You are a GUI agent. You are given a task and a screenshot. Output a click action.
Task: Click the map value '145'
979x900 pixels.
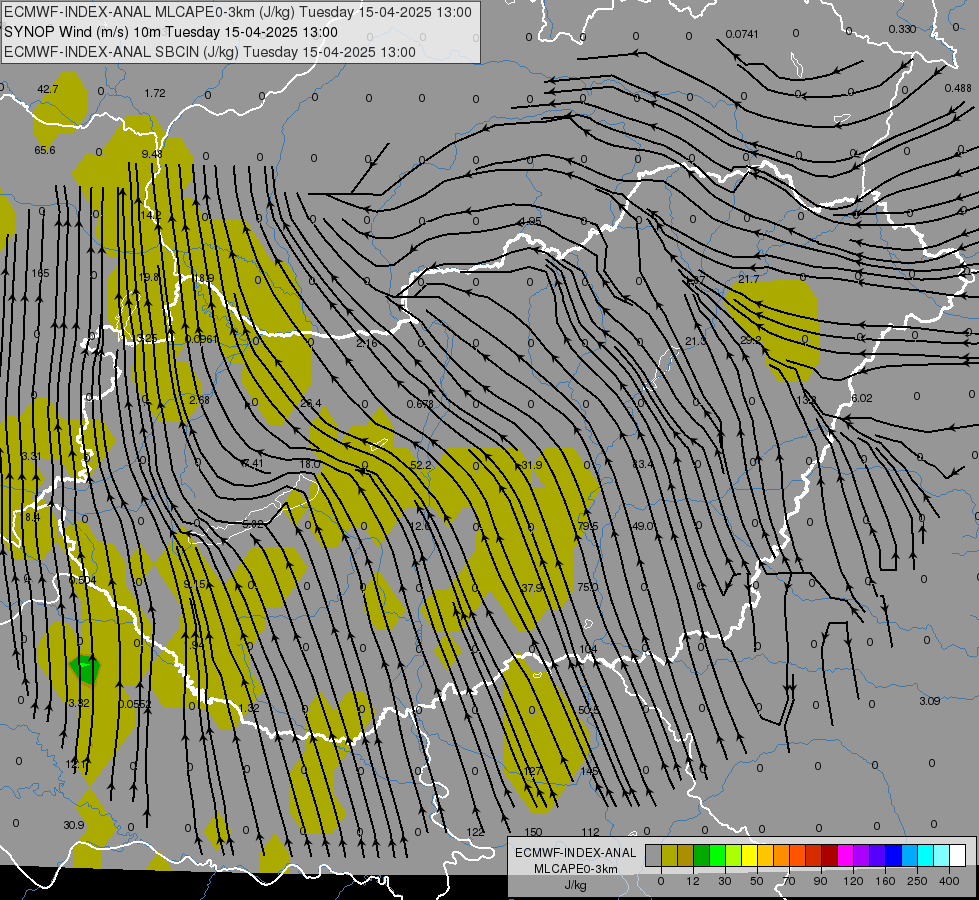click(589, 771)
